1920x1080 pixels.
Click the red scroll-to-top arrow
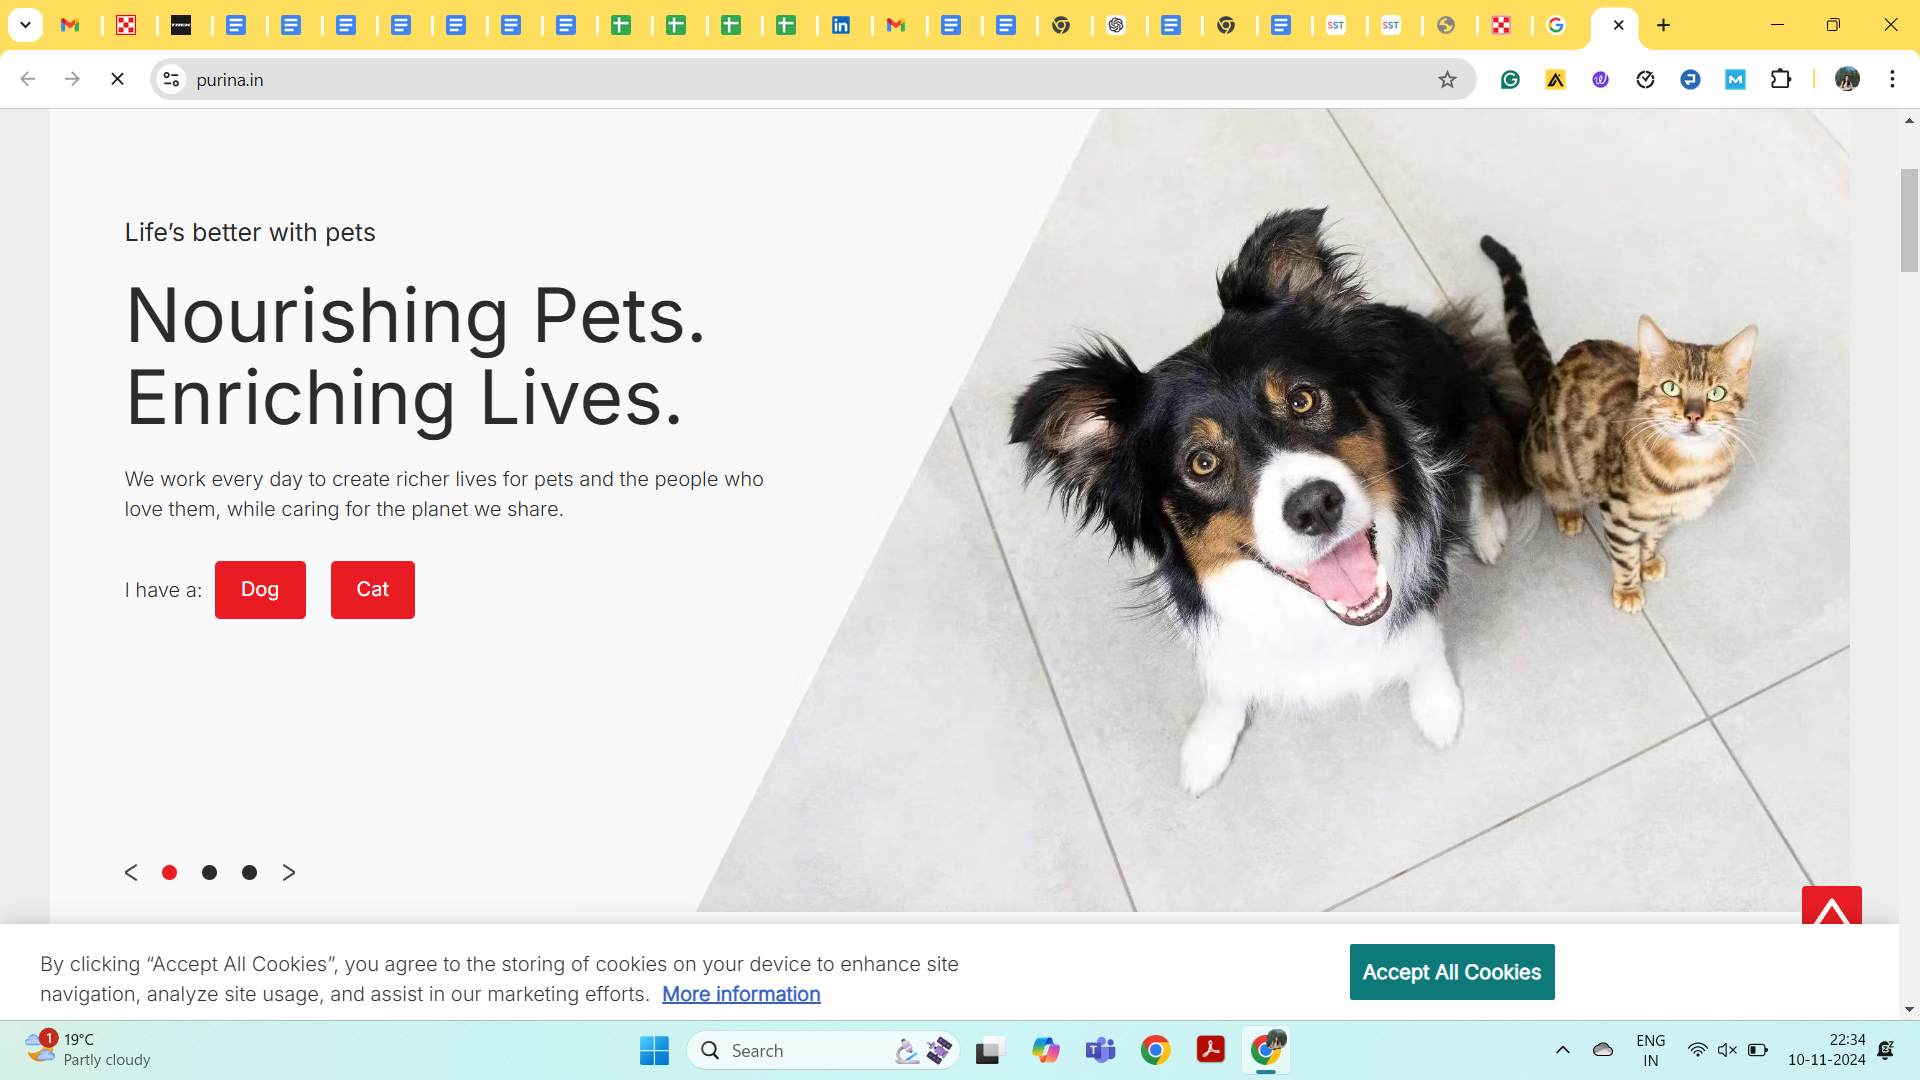pyautogui.click(x=1831, y=906)
